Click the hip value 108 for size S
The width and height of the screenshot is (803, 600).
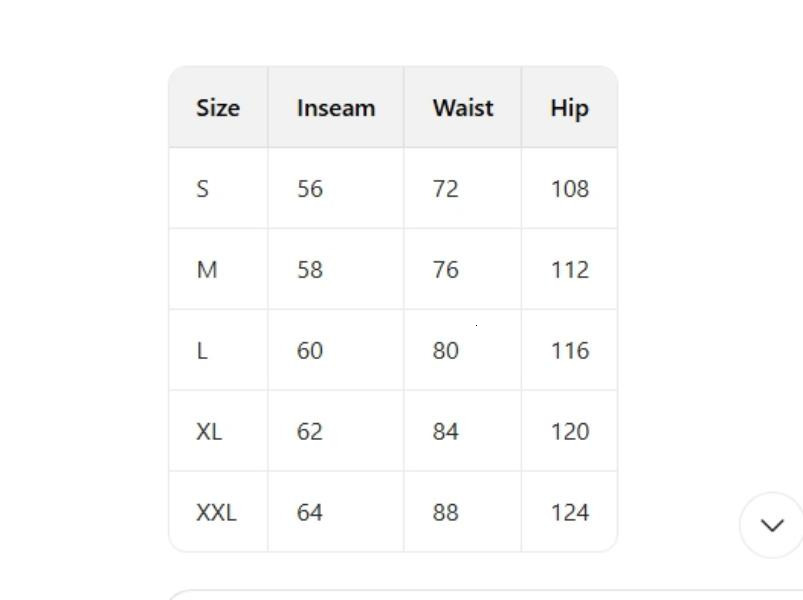coord(568,188)
